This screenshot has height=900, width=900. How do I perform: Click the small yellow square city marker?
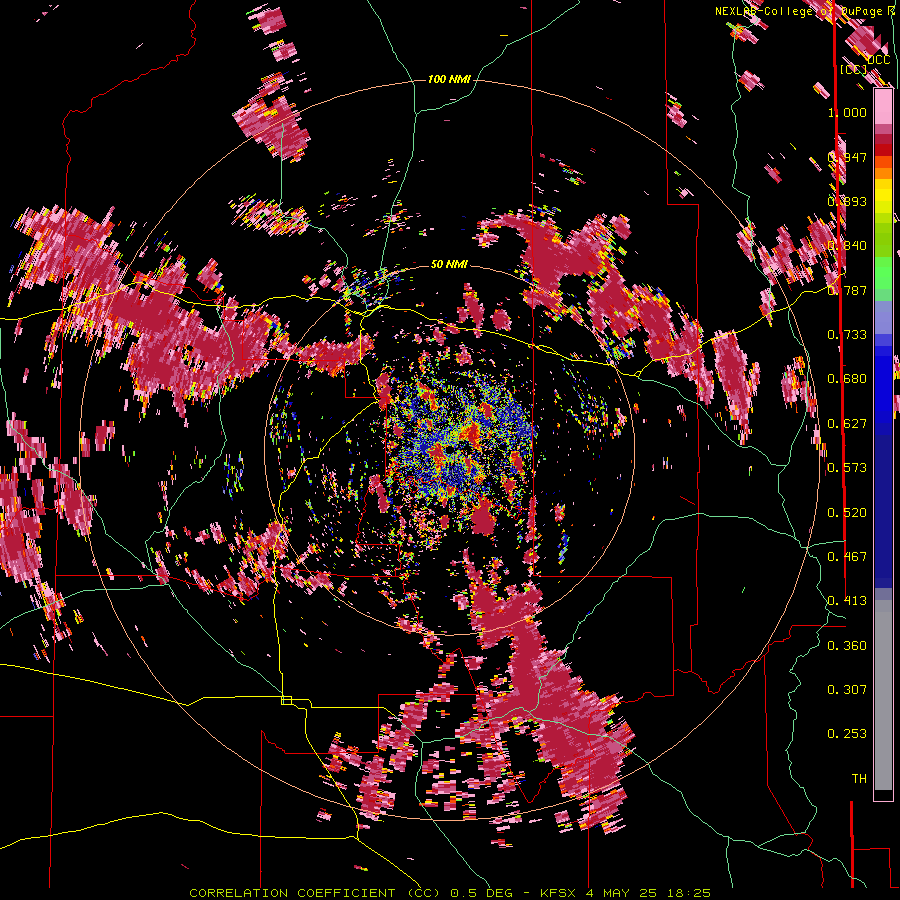point(286,700)
